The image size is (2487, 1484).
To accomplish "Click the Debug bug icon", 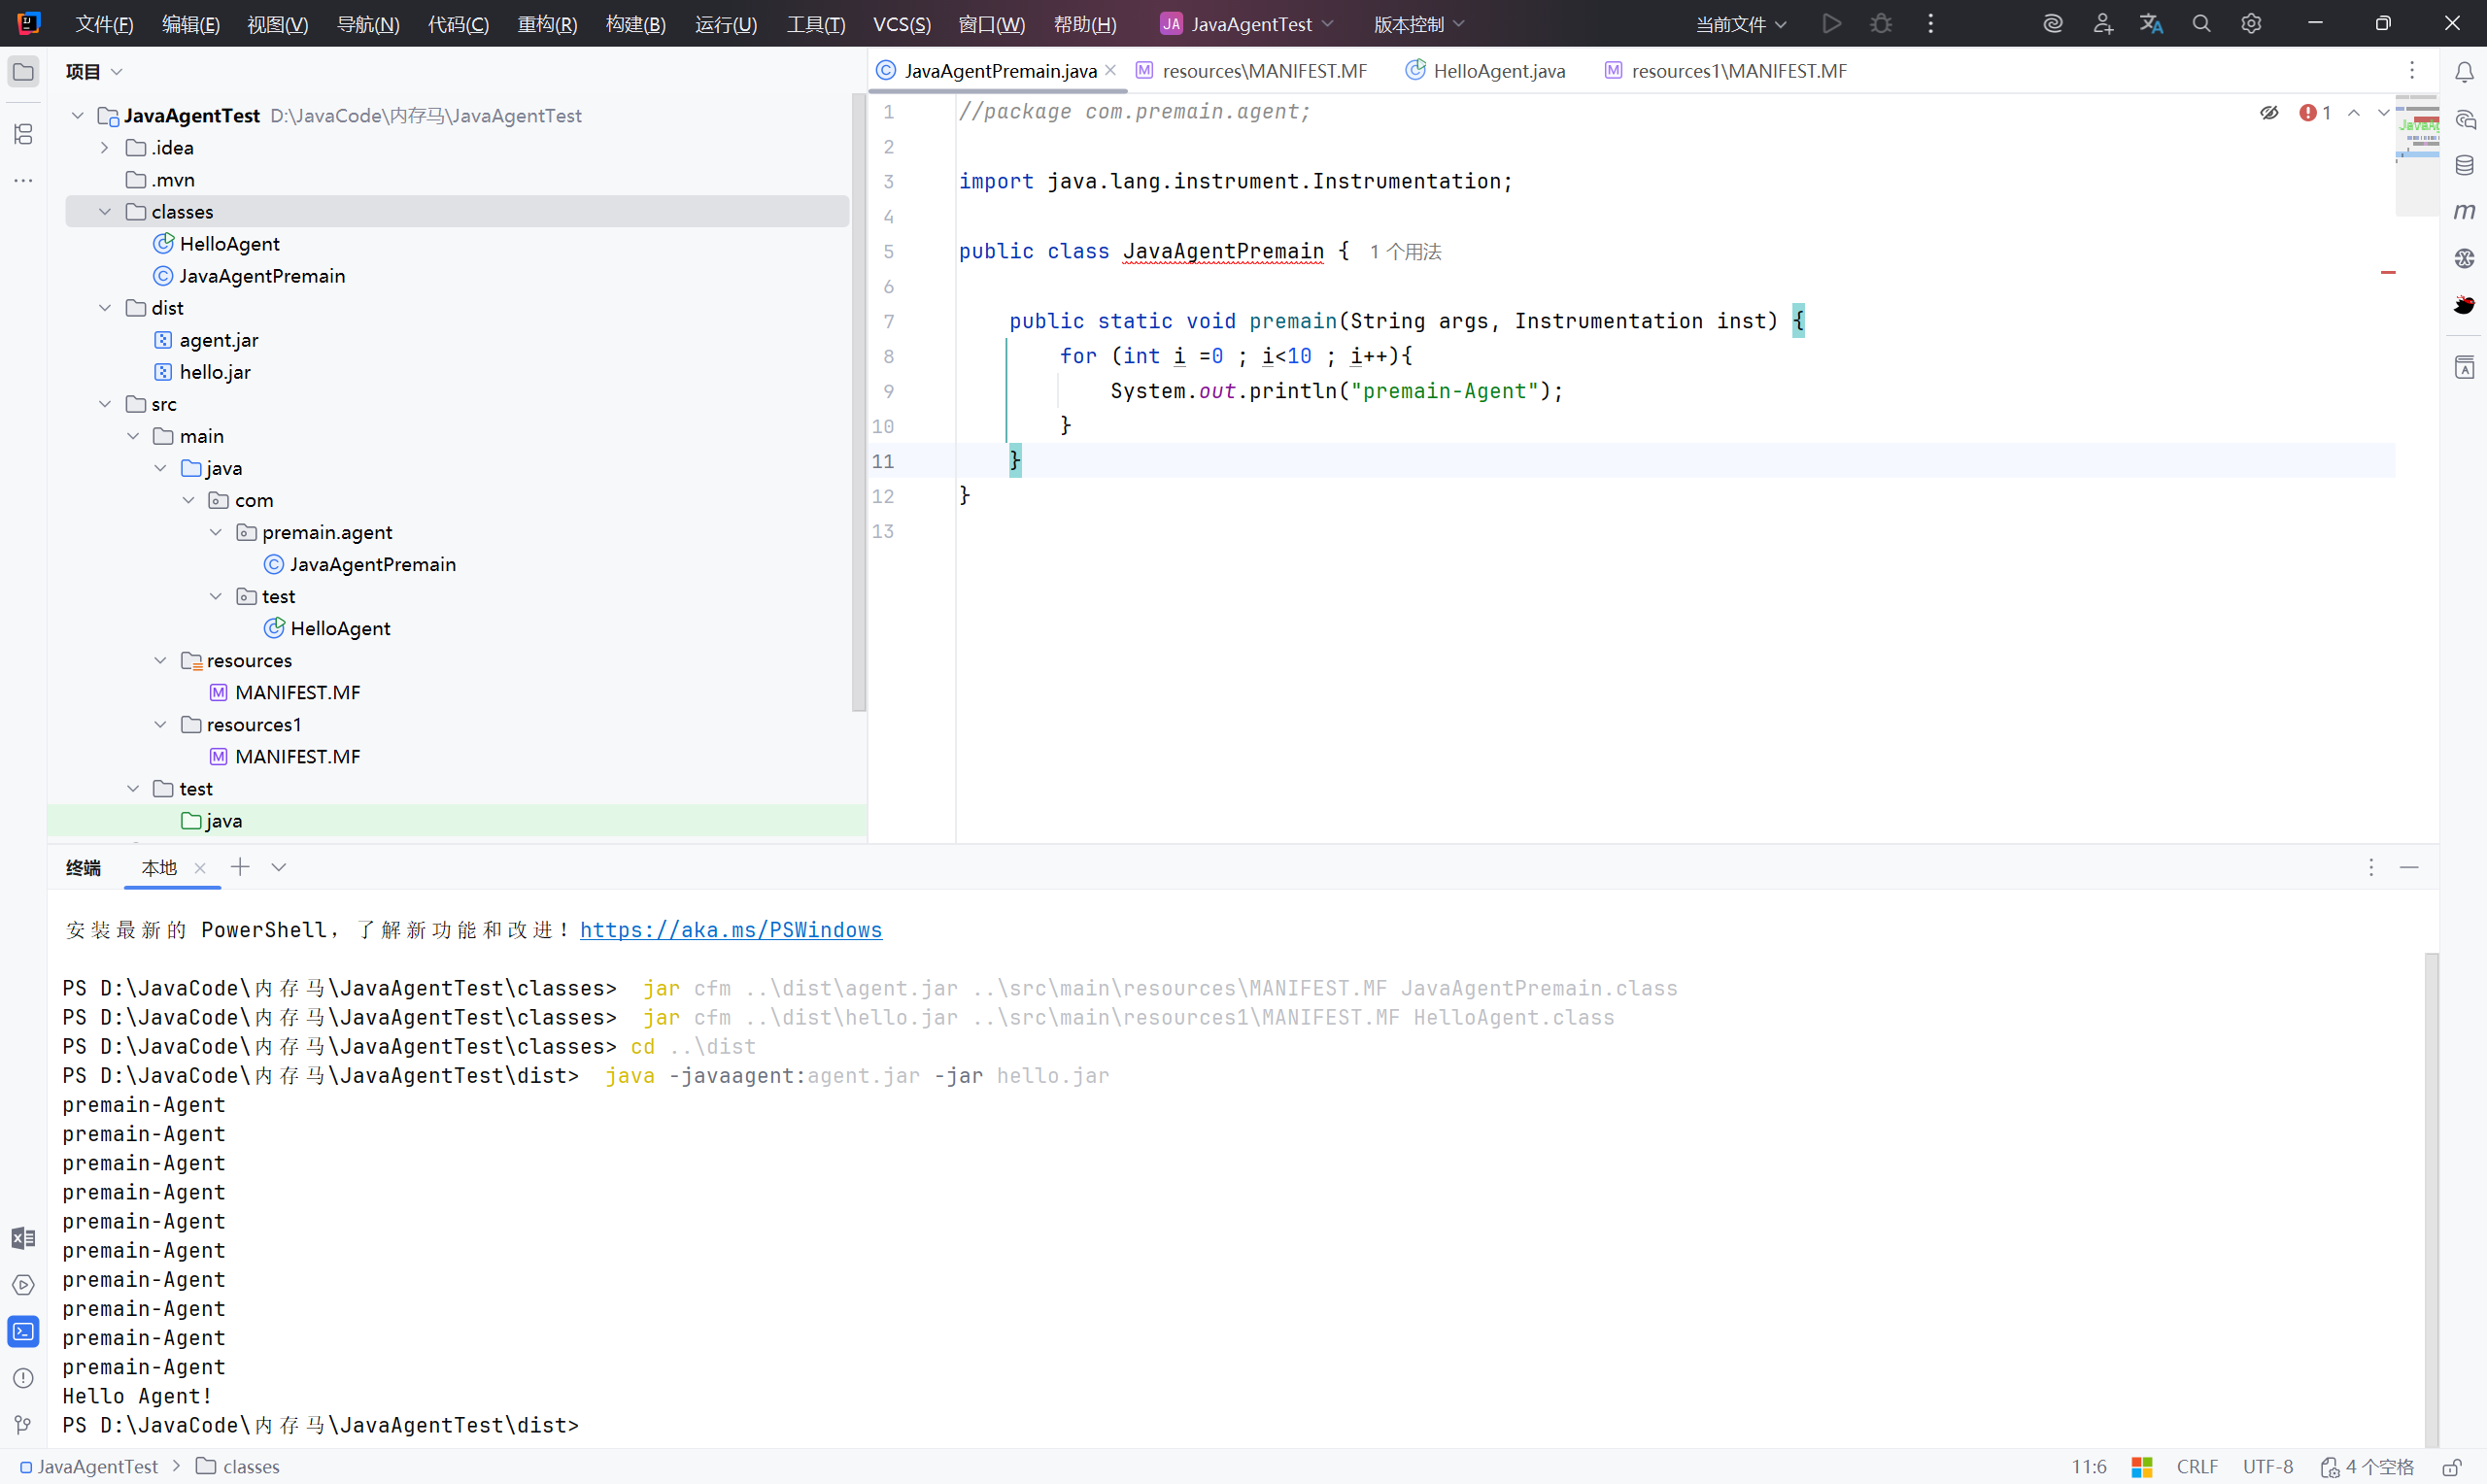I will point(1881,24).
